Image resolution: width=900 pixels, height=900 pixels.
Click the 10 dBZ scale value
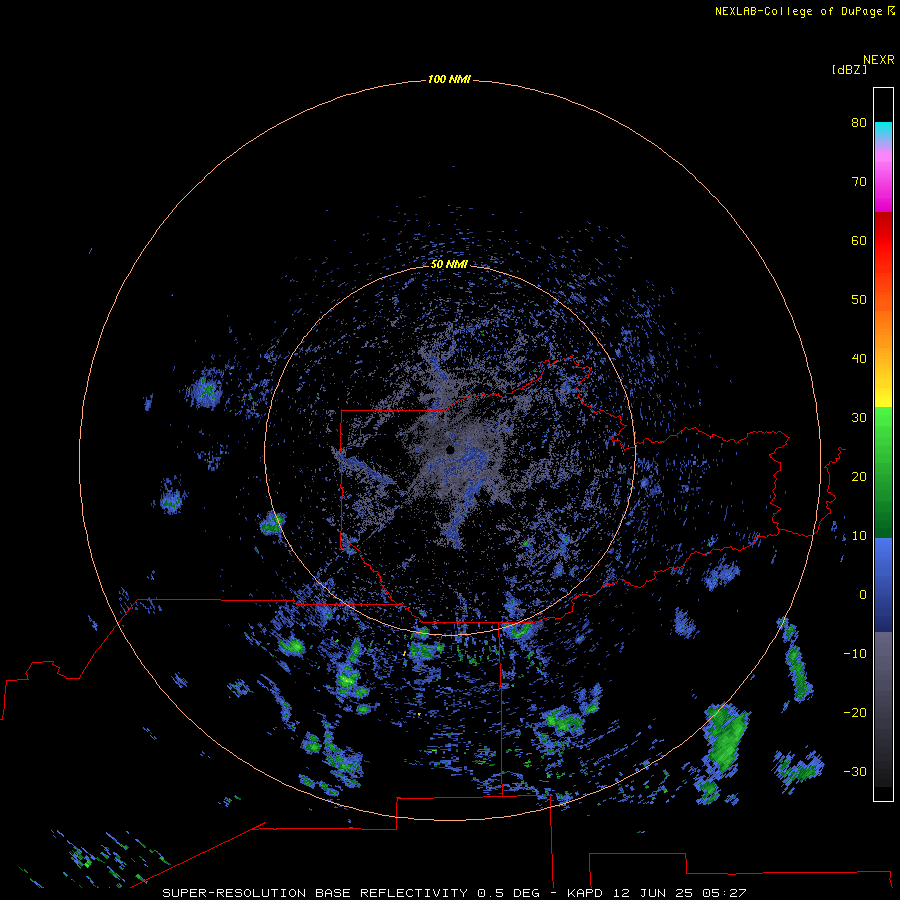(x=859, y=536)
